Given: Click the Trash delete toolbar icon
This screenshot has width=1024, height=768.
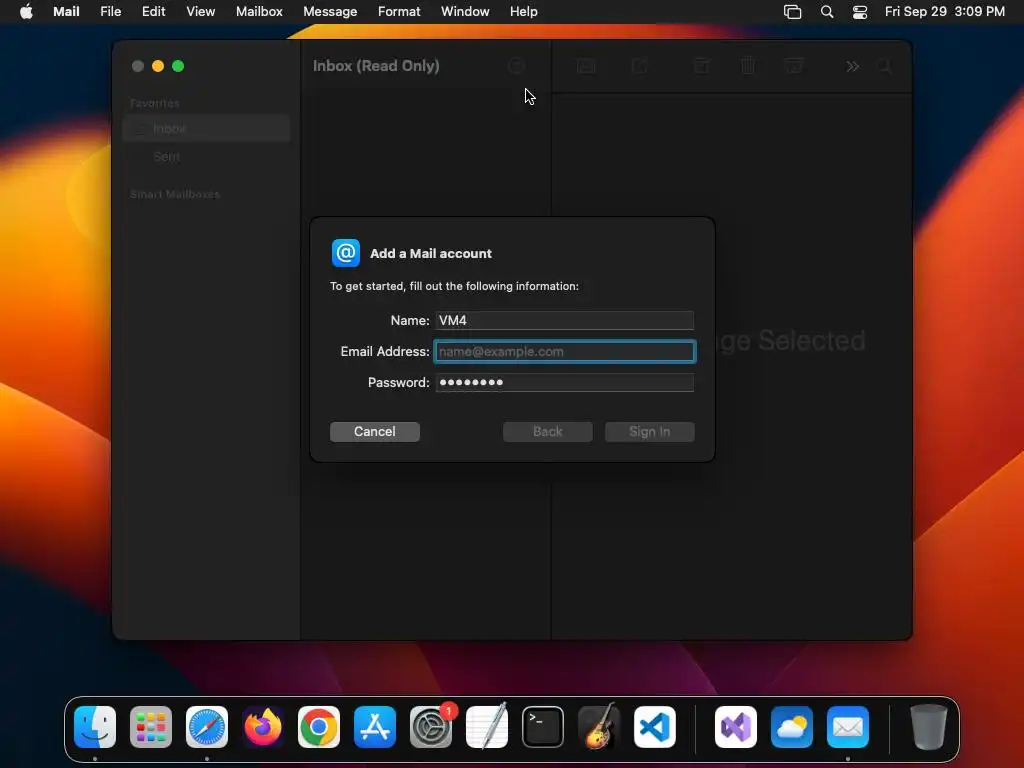Looking at the screenshot, I should (748, 66).
